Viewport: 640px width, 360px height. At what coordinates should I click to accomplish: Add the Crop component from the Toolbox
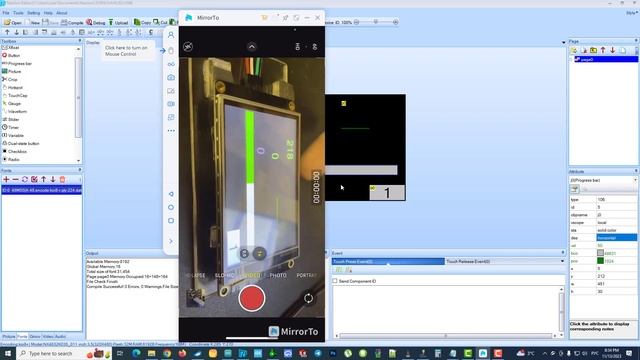click(x=10, y=80)
